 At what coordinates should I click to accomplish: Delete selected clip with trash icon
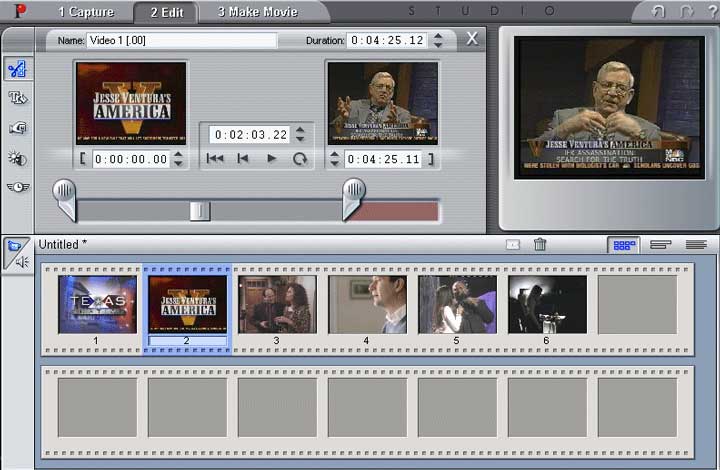point(540,244)
